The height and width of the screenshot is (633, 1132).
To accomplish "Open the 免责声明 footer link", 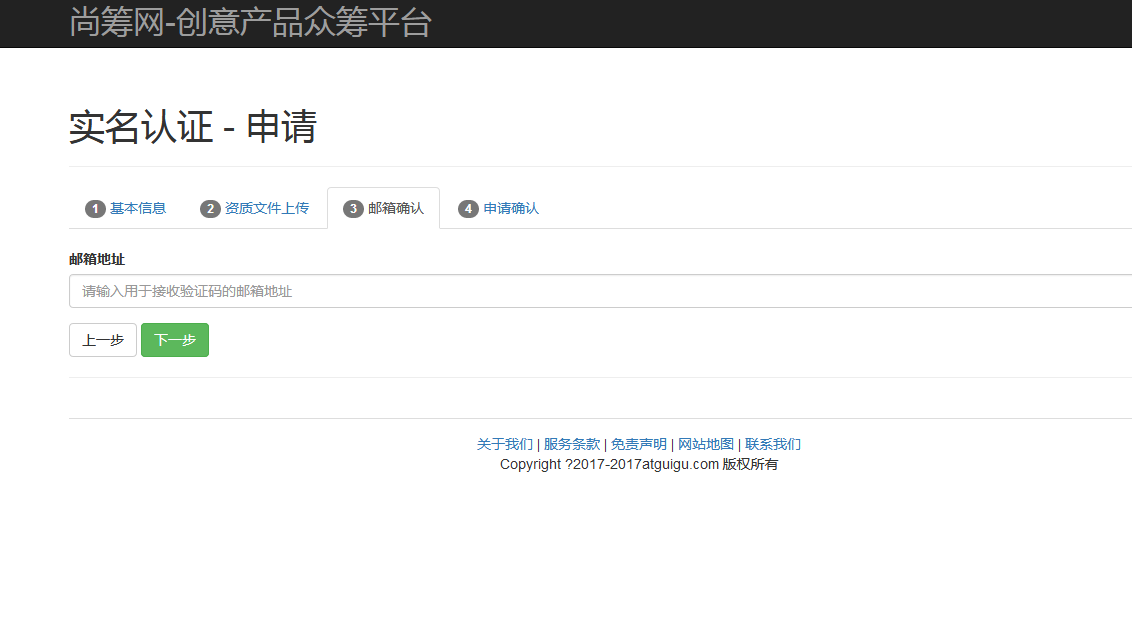I will pyautogui.click(x=640, y=443).
